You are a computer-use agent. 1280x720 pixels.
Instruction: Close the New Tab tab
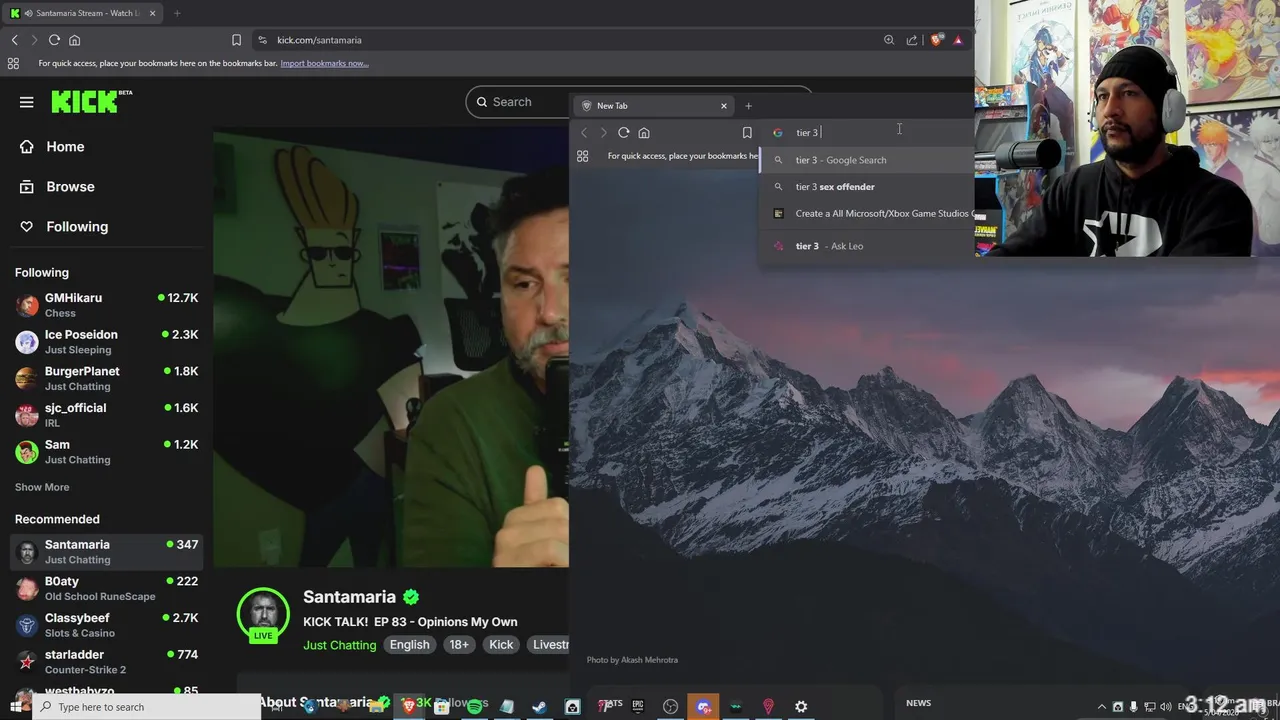724,106
